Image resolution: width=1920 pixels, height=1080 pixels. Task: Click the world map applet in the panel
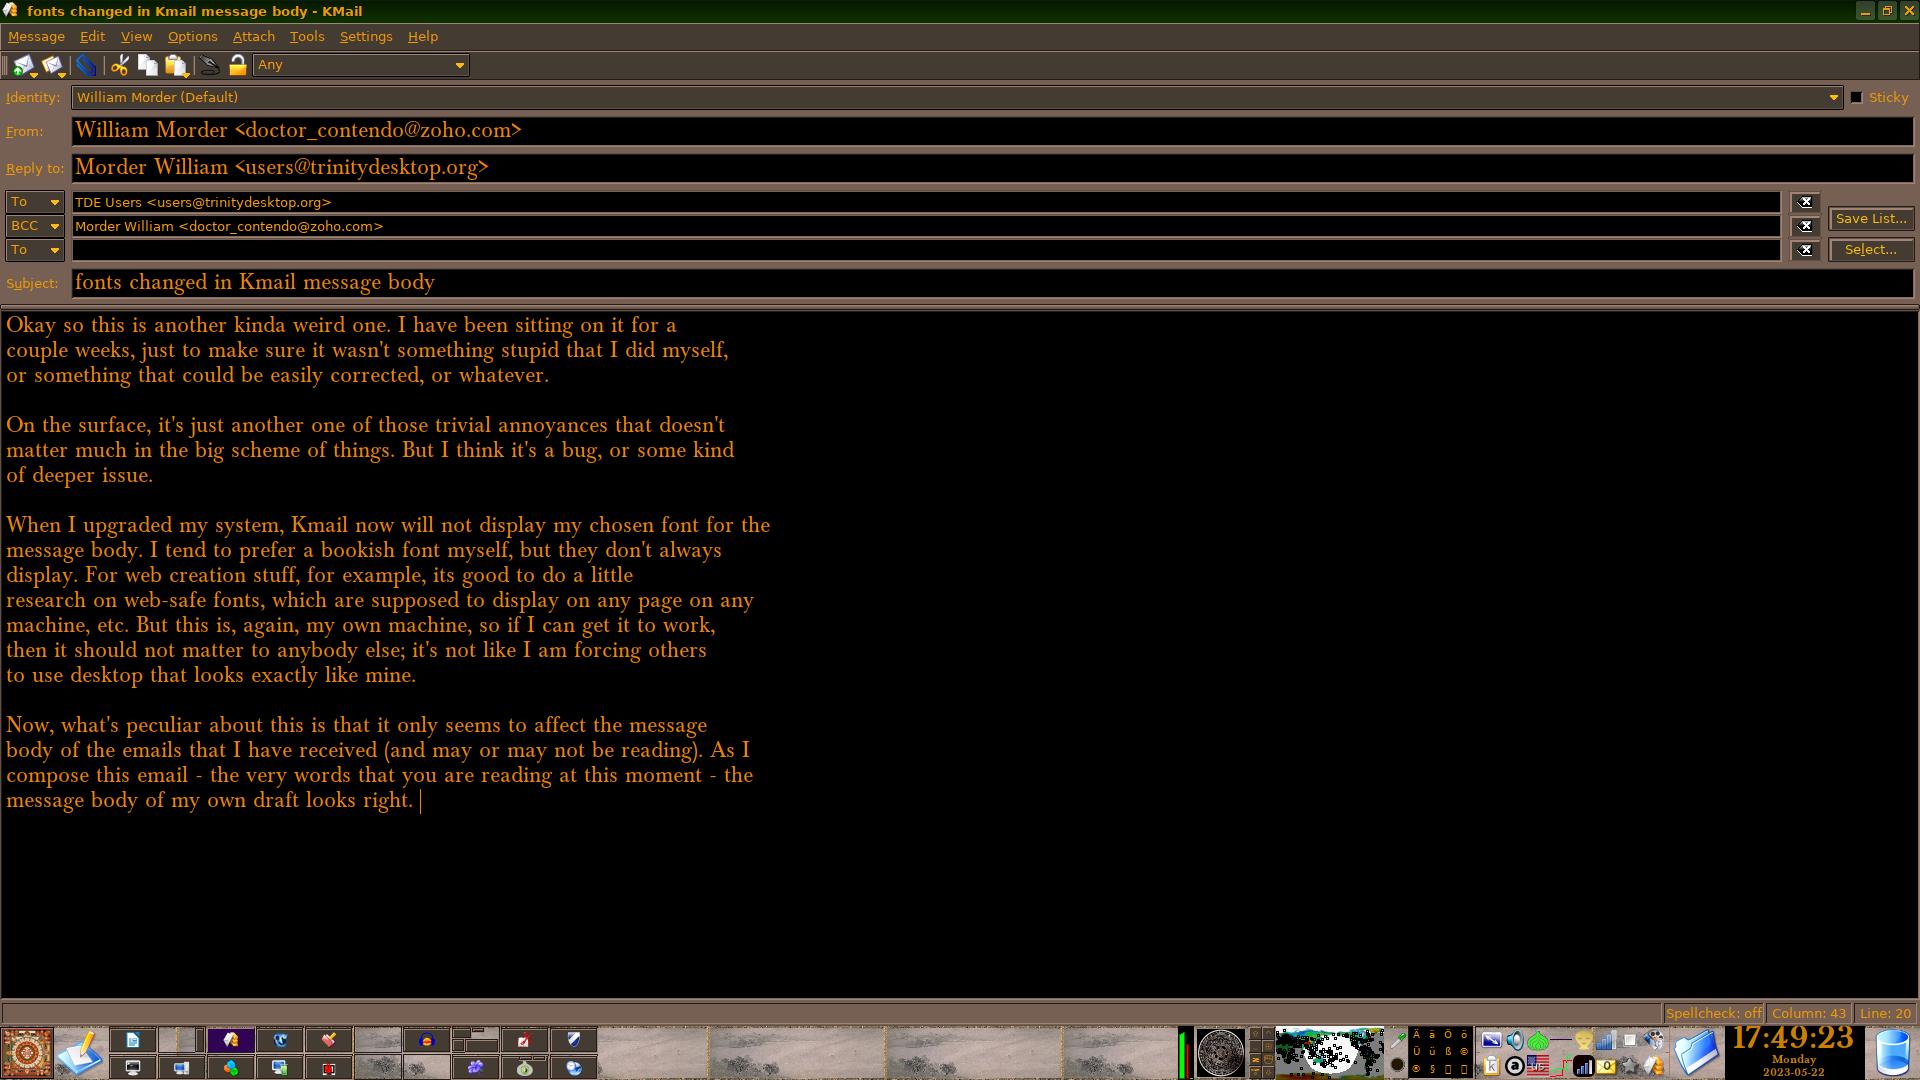click(x=1329, y=1053)
